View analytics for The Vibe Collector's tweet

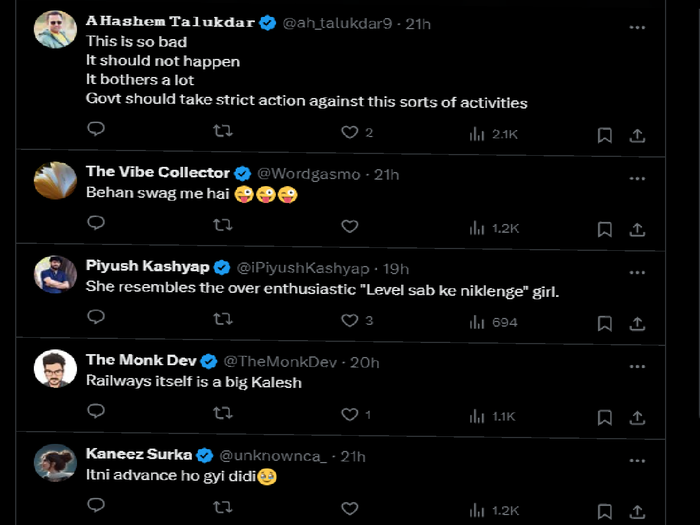pos(494,229)
